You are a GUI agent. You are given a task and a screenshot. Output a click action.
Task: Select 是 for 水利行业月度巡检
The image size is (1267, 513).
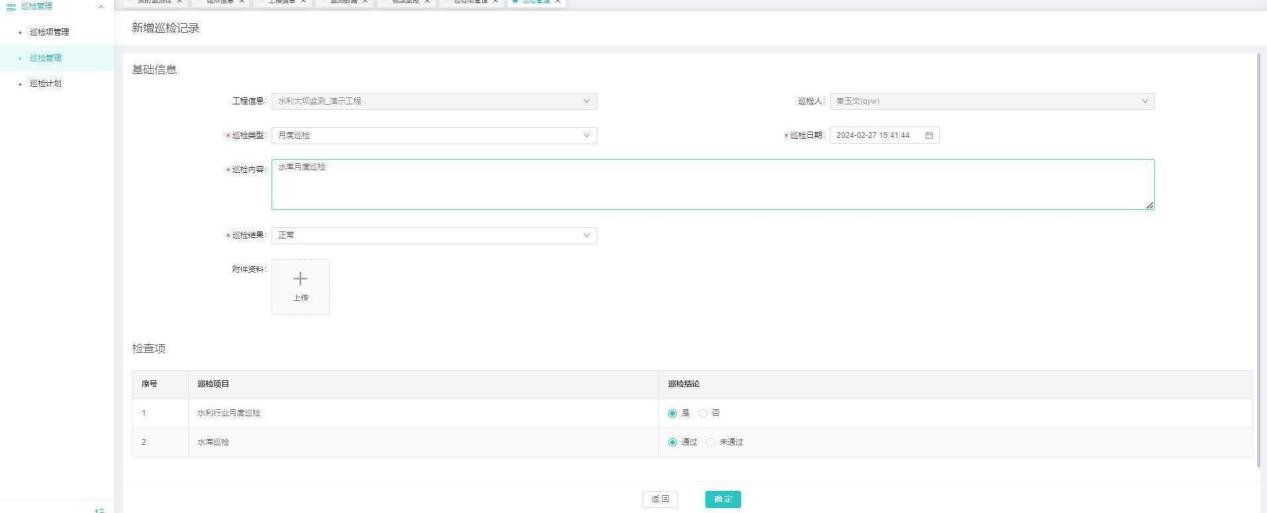point(673,413)
